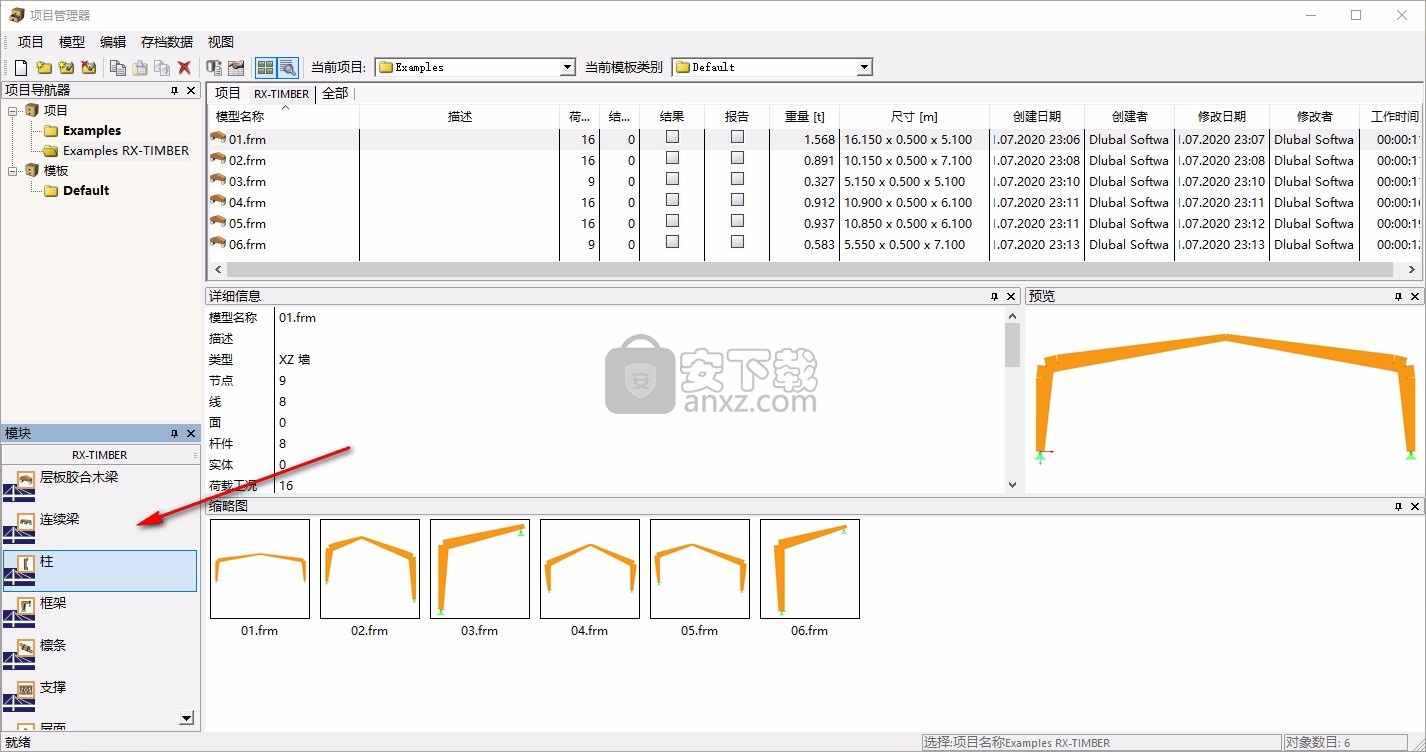1426x752 pixels.
Task: Check the 结果 box for 02.frm
Action: point(672,157)
